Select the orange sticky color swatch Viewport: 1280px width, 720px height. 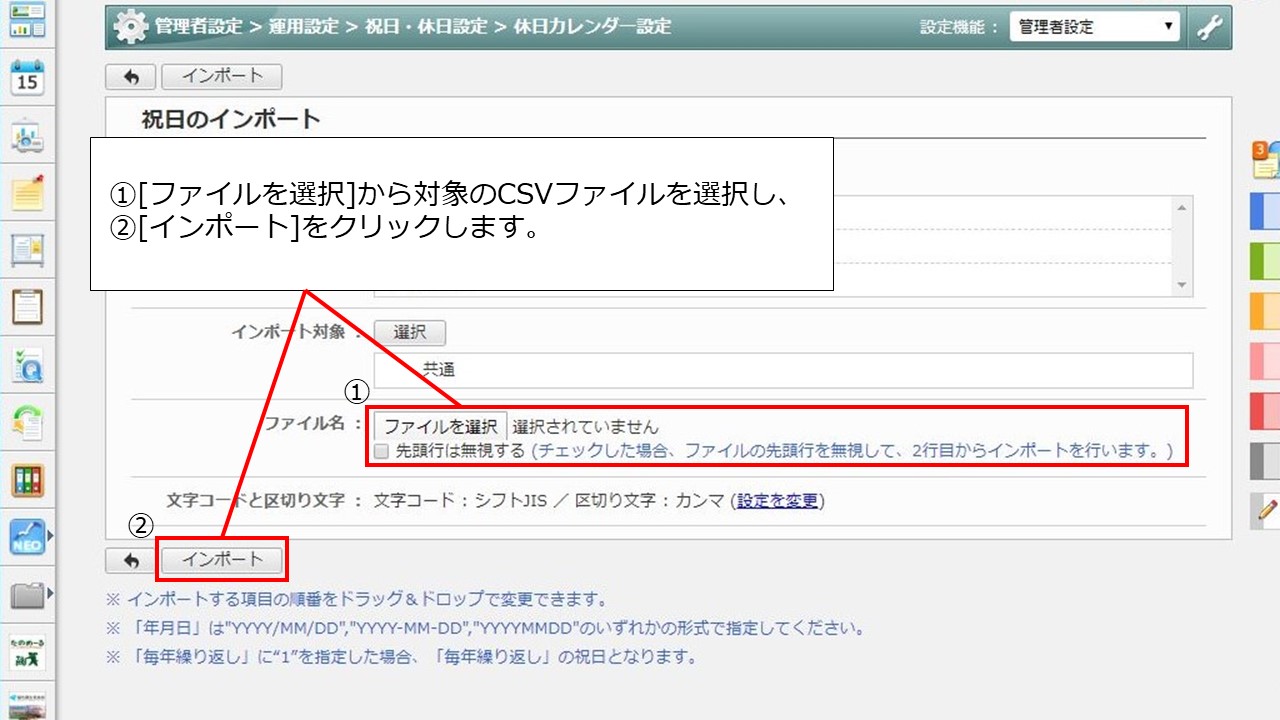click(1266, 311)
